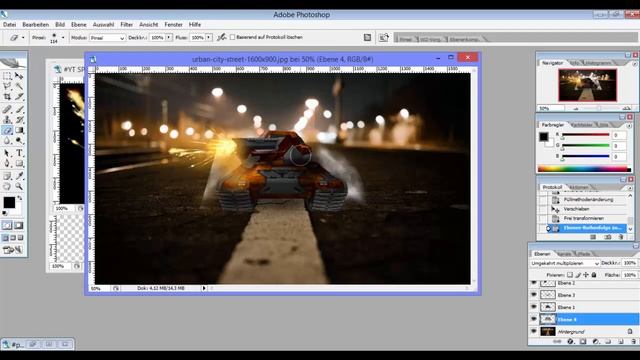The width and height of the screenshot is (640, 360).
Task: Select the History Brush tool
Action: click(x=19, y=120)
